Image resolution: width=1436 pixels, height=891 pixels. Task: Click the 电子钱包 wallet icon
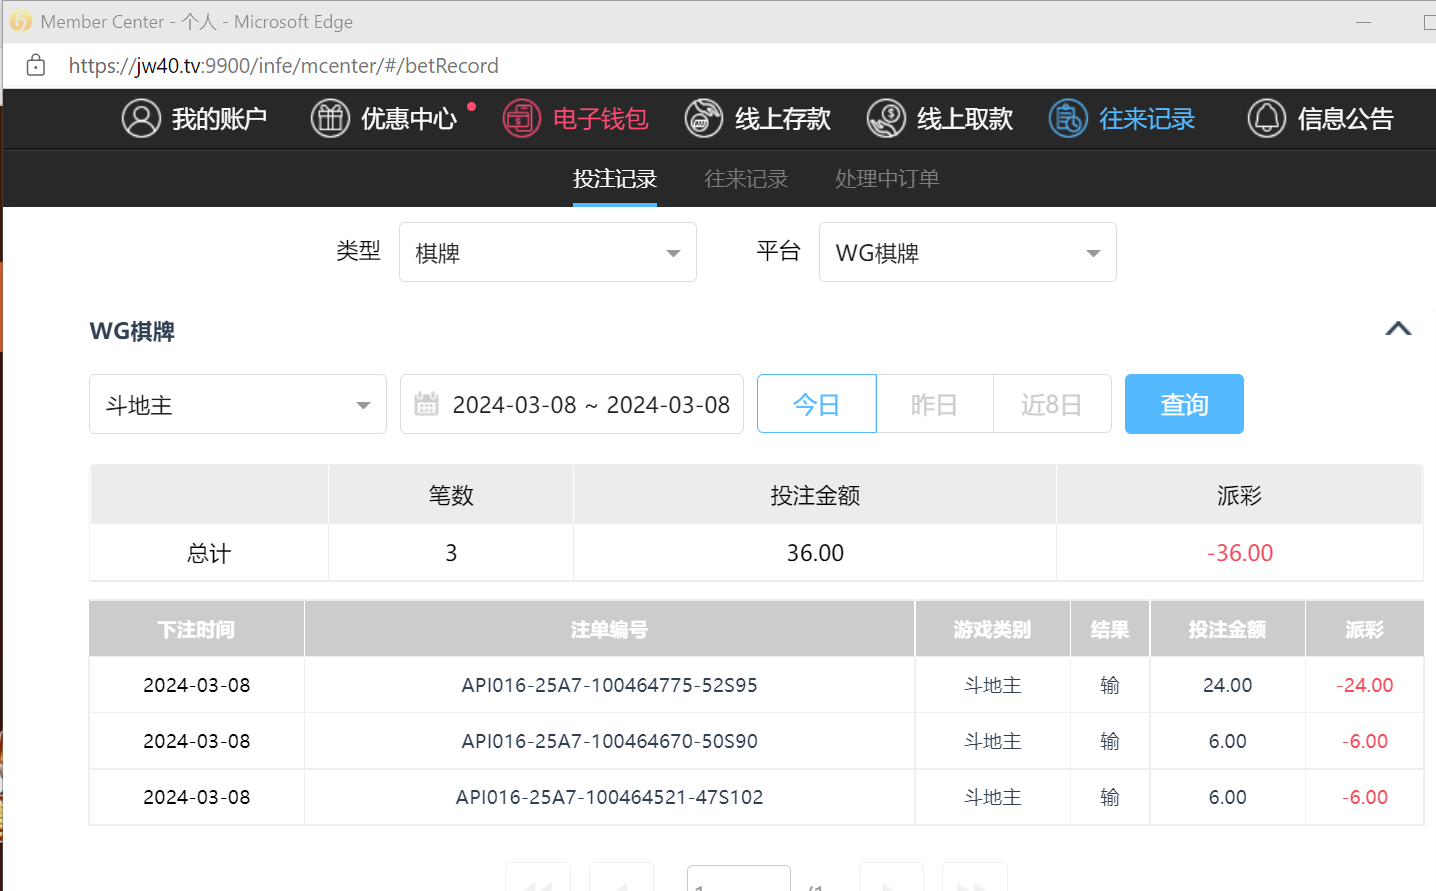point(521,118)
